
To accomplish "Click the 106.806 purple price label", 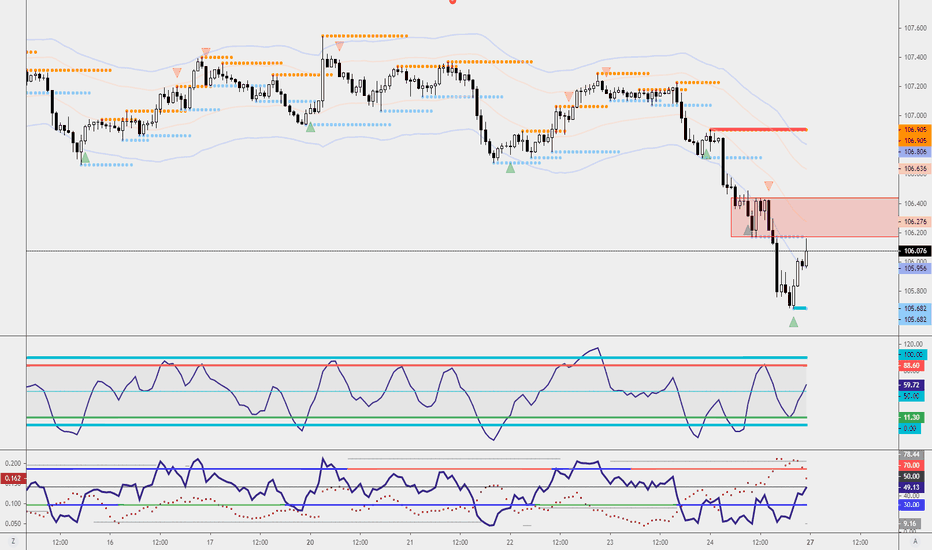I will (x=915, y=152).
